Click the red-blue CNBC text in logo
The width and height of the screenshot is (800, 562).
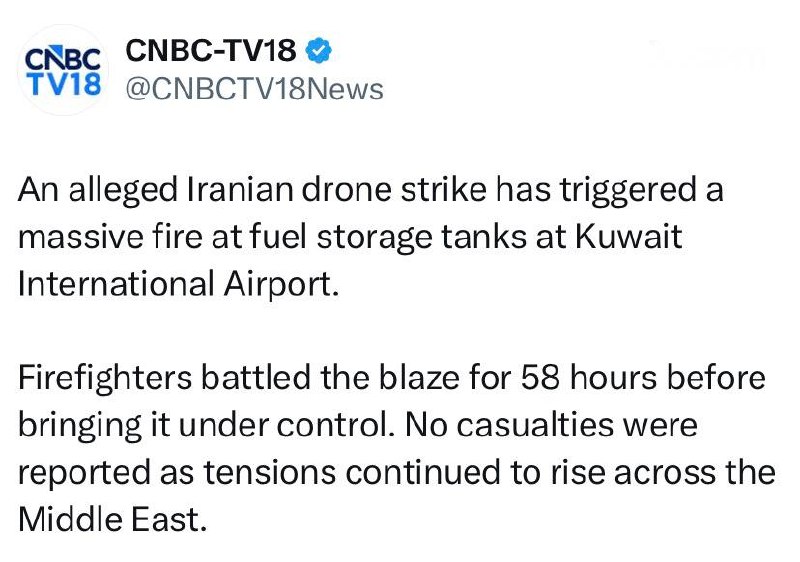point(61,55)
